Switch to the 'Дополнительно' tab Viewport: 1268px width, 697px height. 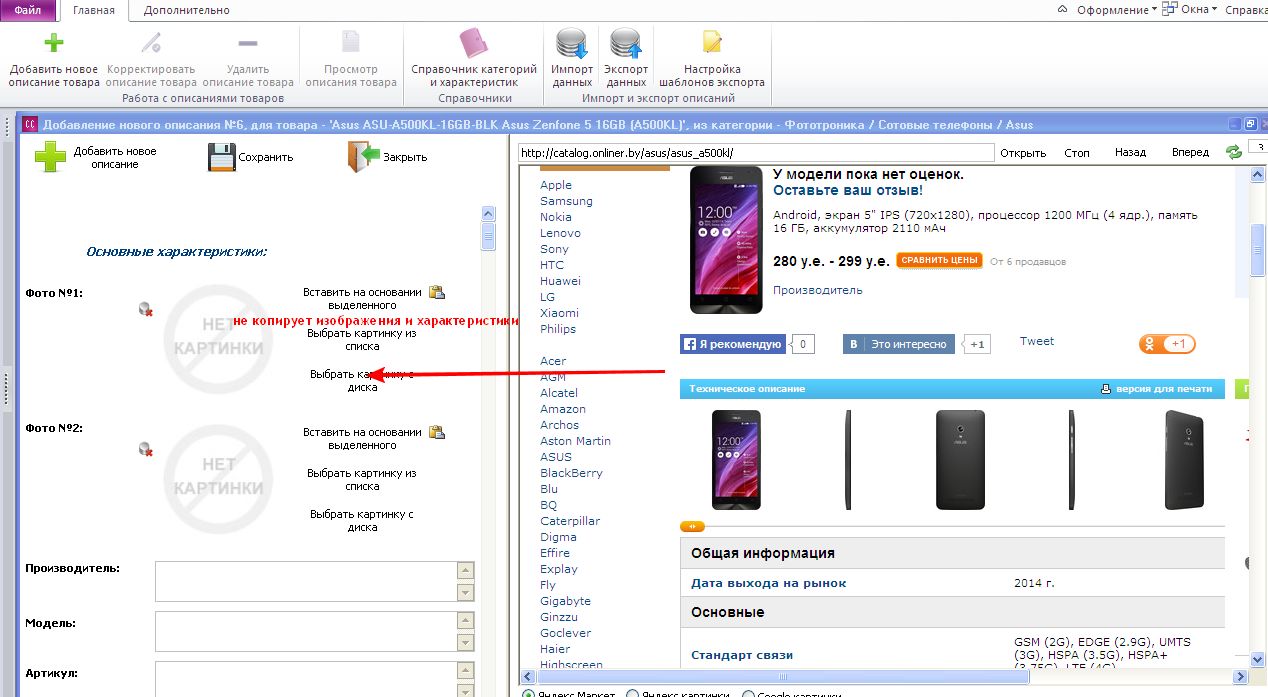click(186, 10)
